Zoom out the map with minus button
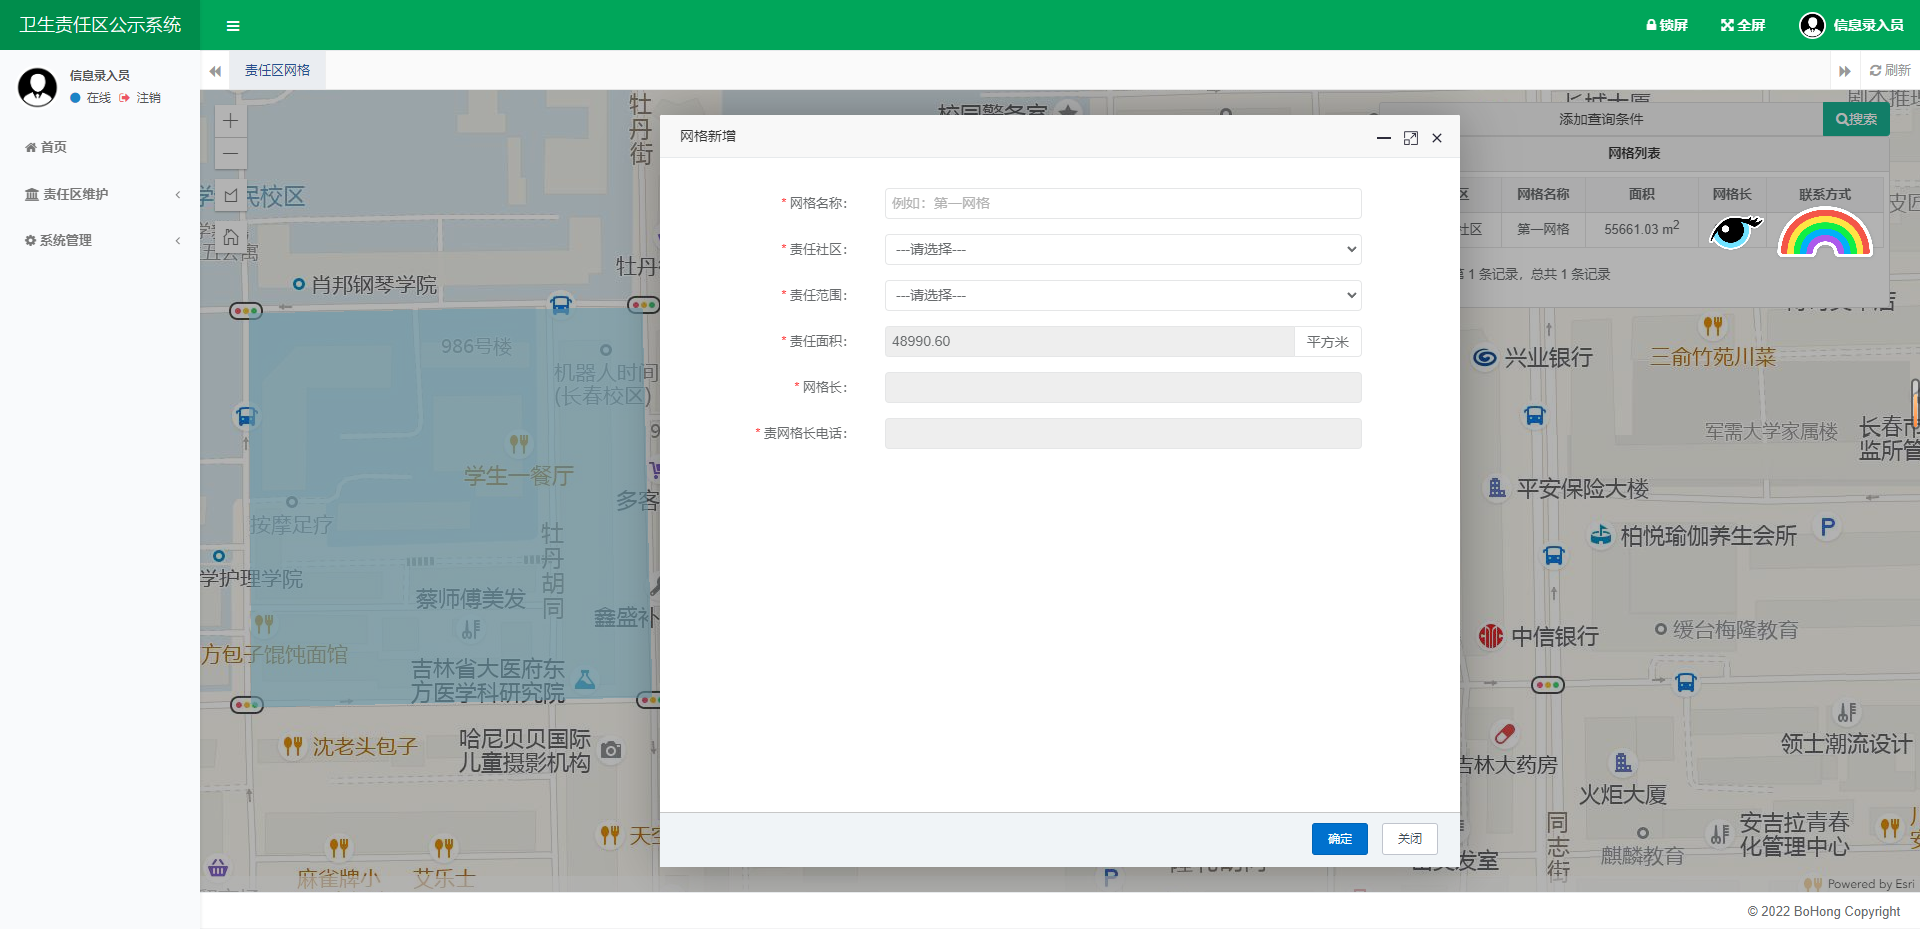1920x929 pixels. pyautogui.click(x=230, y=153)
